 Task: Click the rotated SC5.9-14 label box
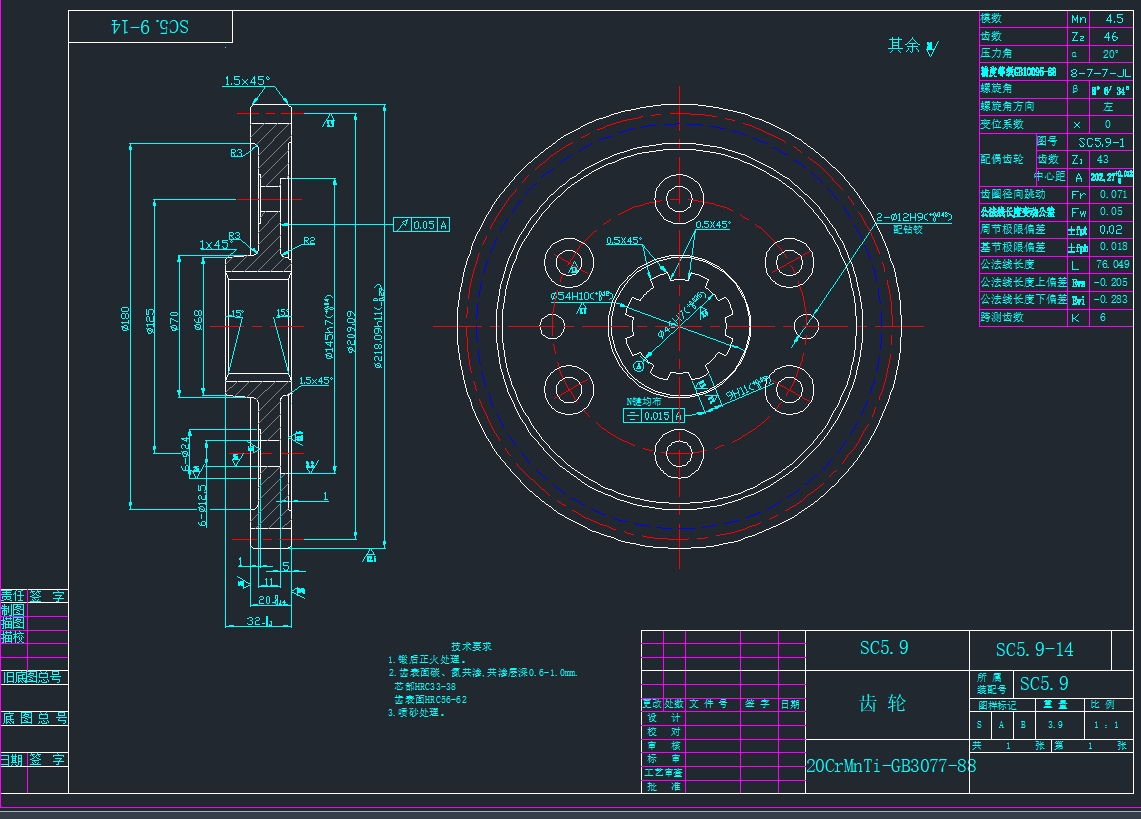point(150,28)
